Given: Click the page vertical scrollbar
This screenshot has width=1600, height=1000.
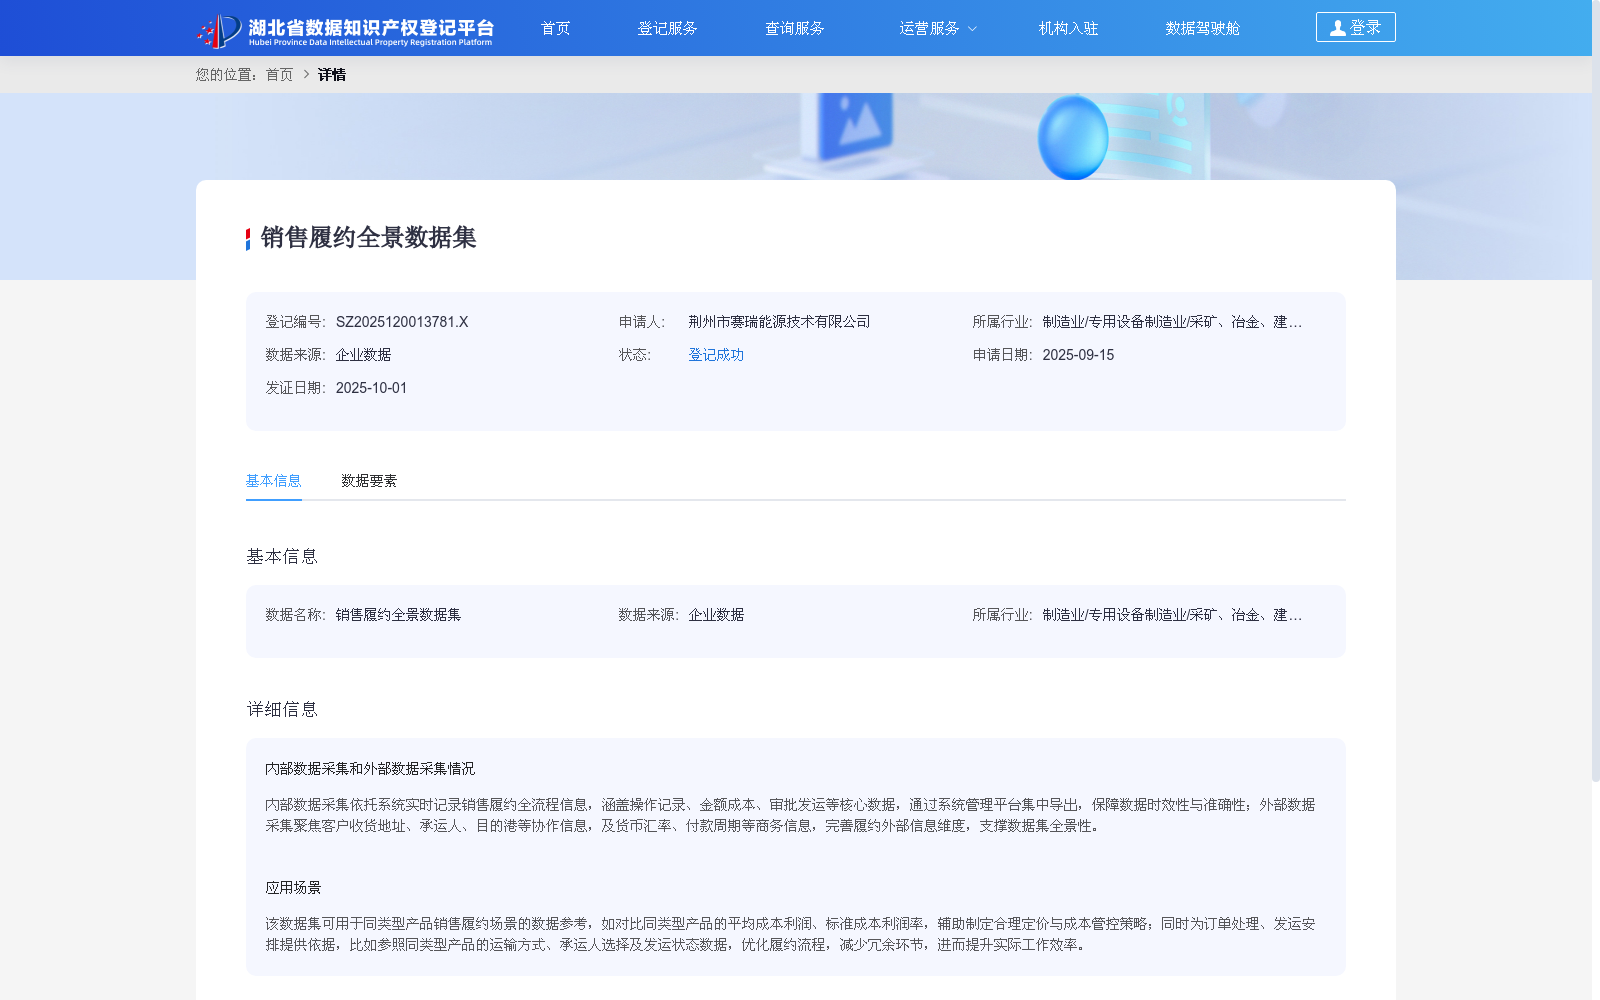Looking at the screenshot, I should [1596, 390].
